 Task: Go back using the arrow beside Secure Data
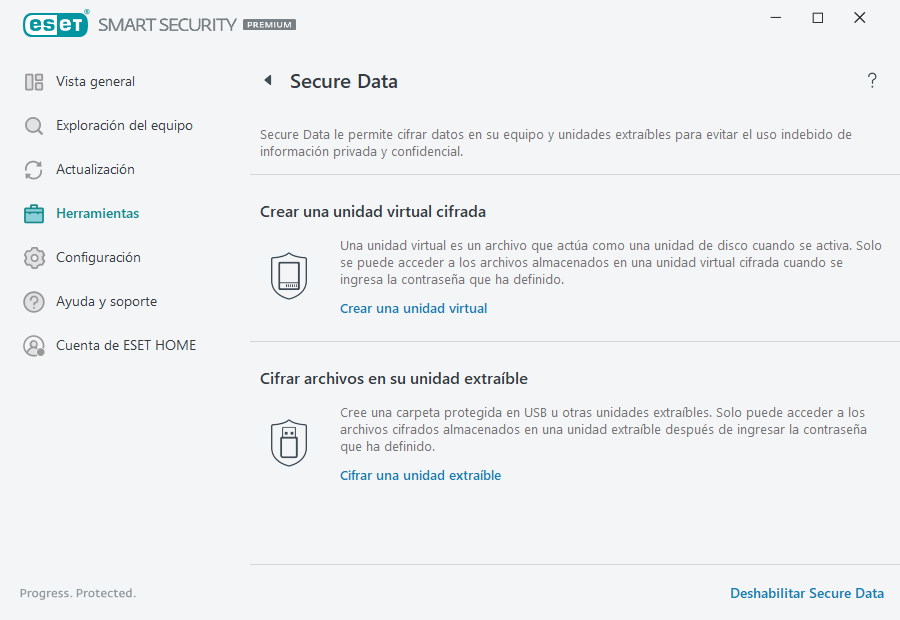click(x=267, y=80)
